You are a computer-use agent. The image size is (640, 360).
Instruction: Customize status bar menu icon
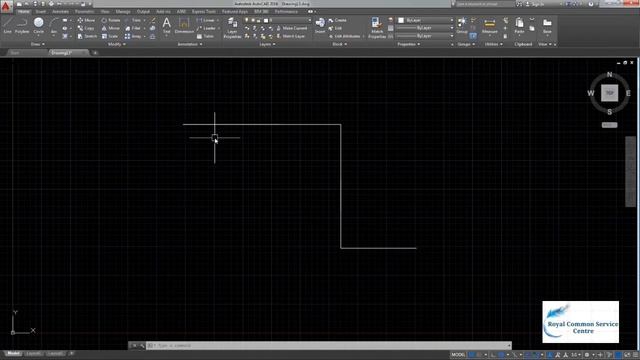coord(636,355)
